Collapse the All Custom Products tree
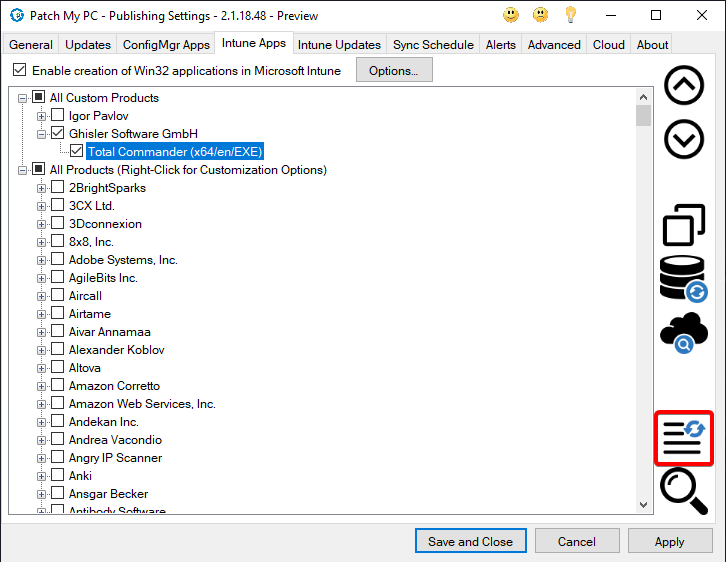726x562 pixels. click(23, 98)
